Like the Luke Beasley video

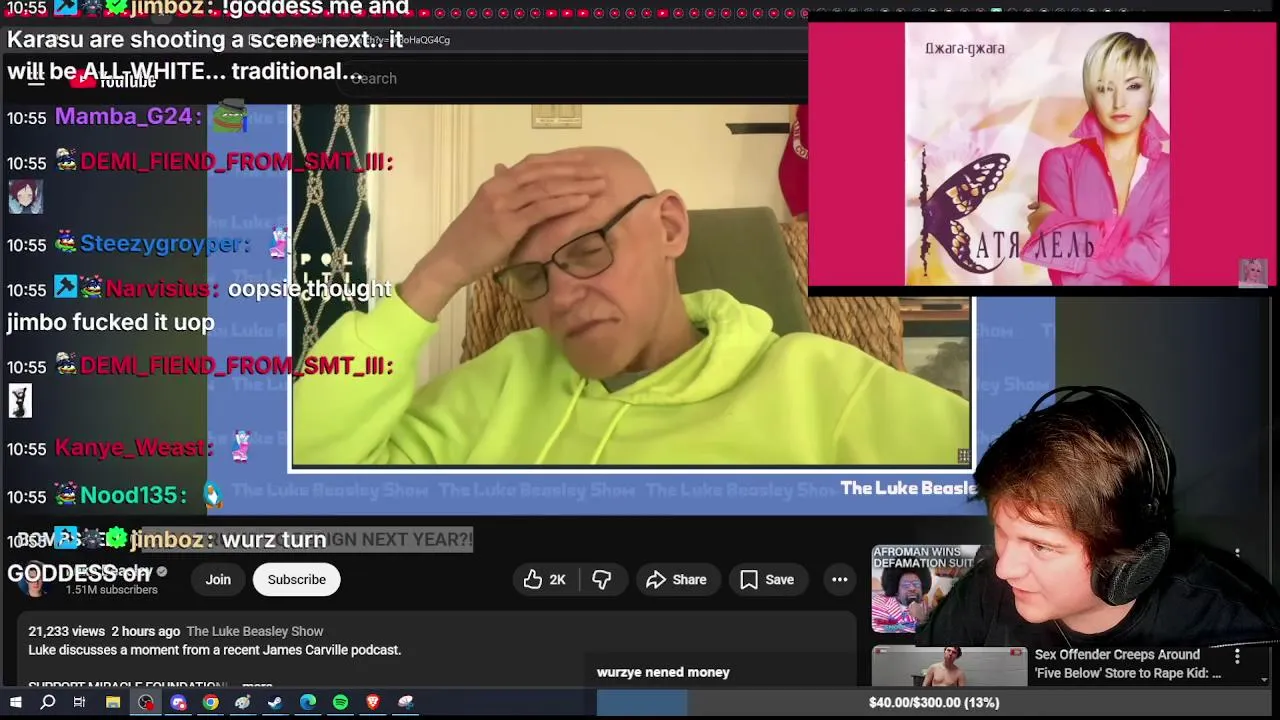545,580
